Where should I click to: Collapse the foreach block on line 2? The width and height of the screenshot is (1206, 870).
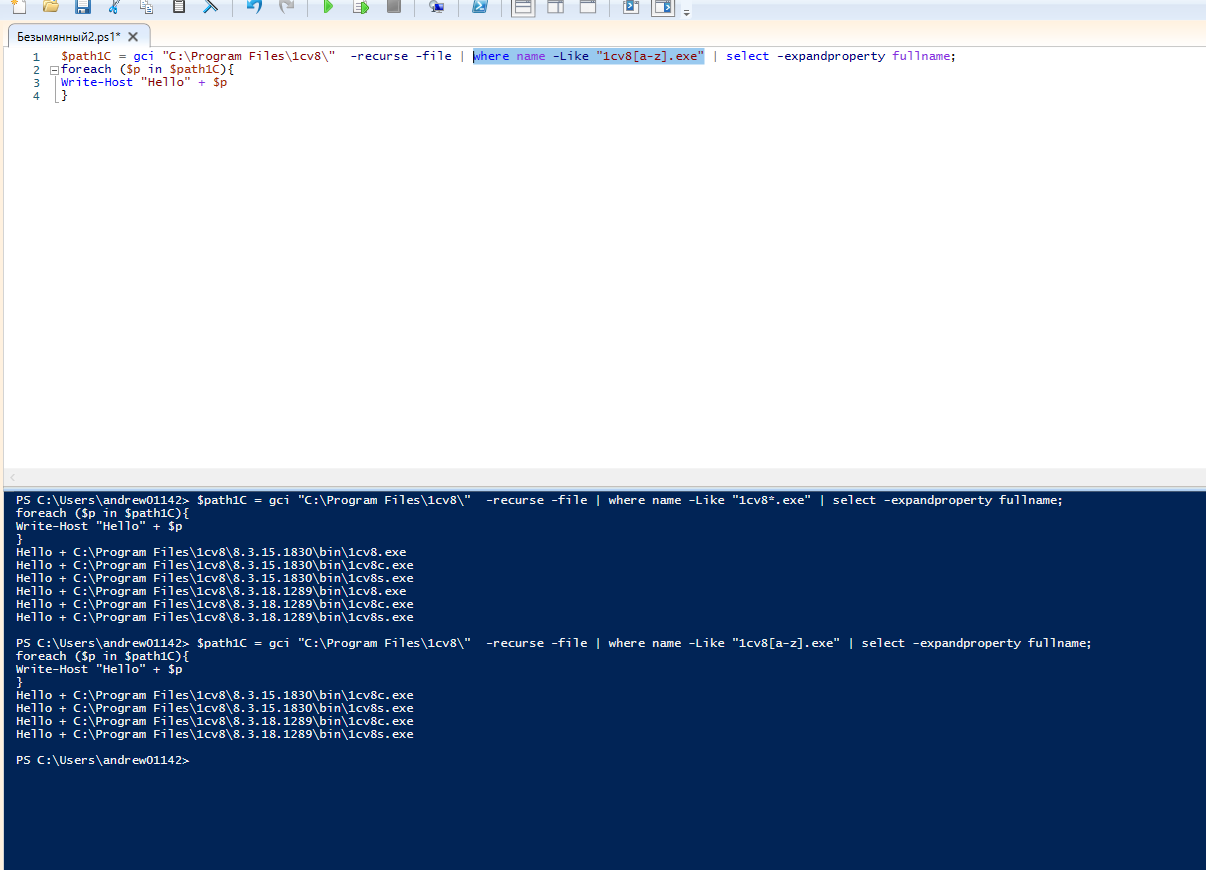click(x=54, y=70)
